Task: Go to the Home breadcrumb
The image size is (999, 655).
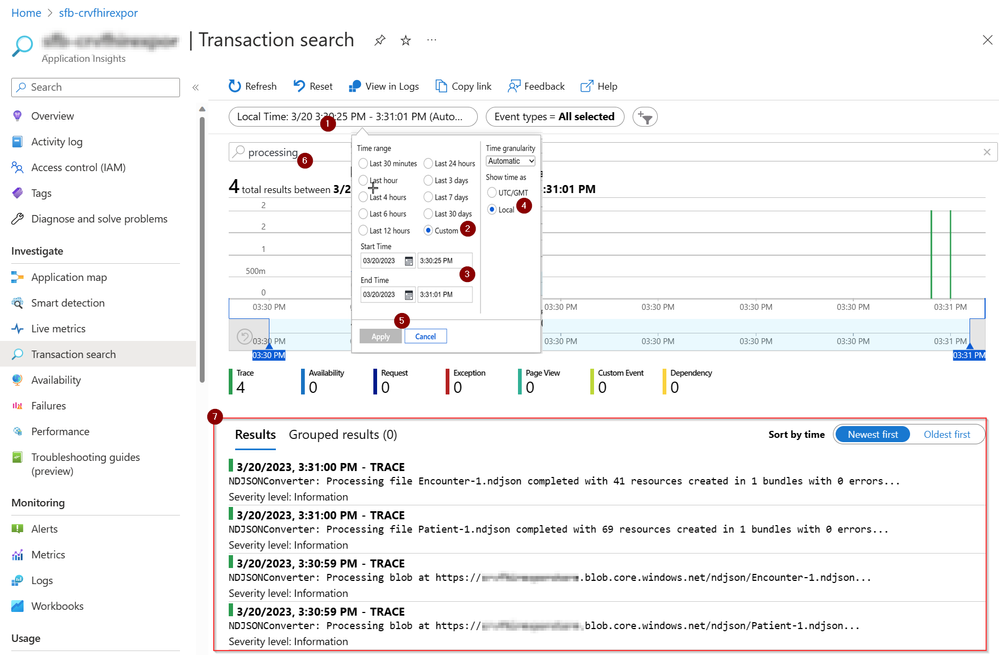Action: pos(26,13)
